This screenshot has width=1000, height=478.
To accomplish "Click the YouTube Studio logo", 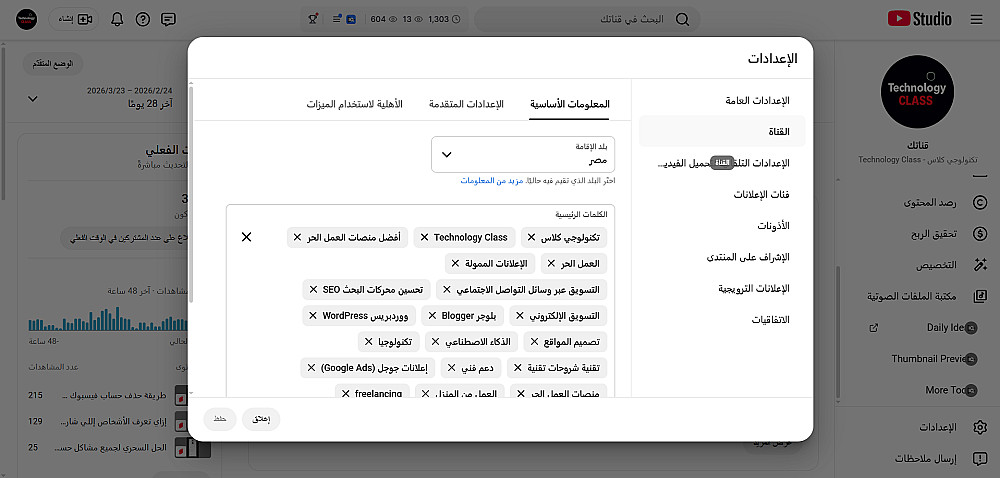I will pos(919,19).
